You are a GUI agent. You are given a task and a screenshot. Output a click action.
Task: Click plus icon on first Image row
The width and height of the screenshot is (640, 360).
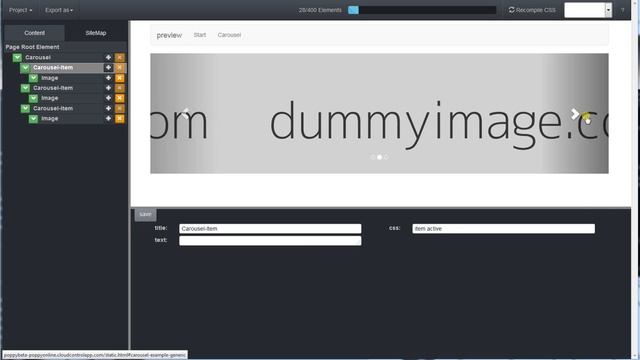(x=108, y=78)
